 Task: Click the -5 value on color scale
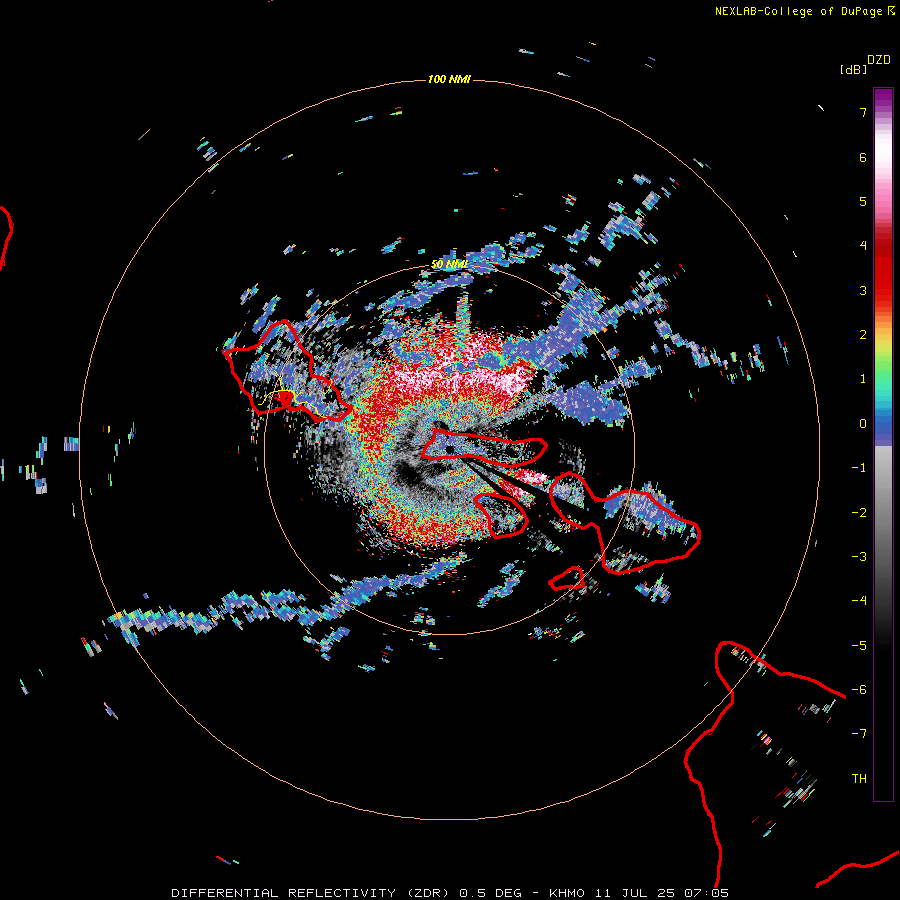pos(859,646)
